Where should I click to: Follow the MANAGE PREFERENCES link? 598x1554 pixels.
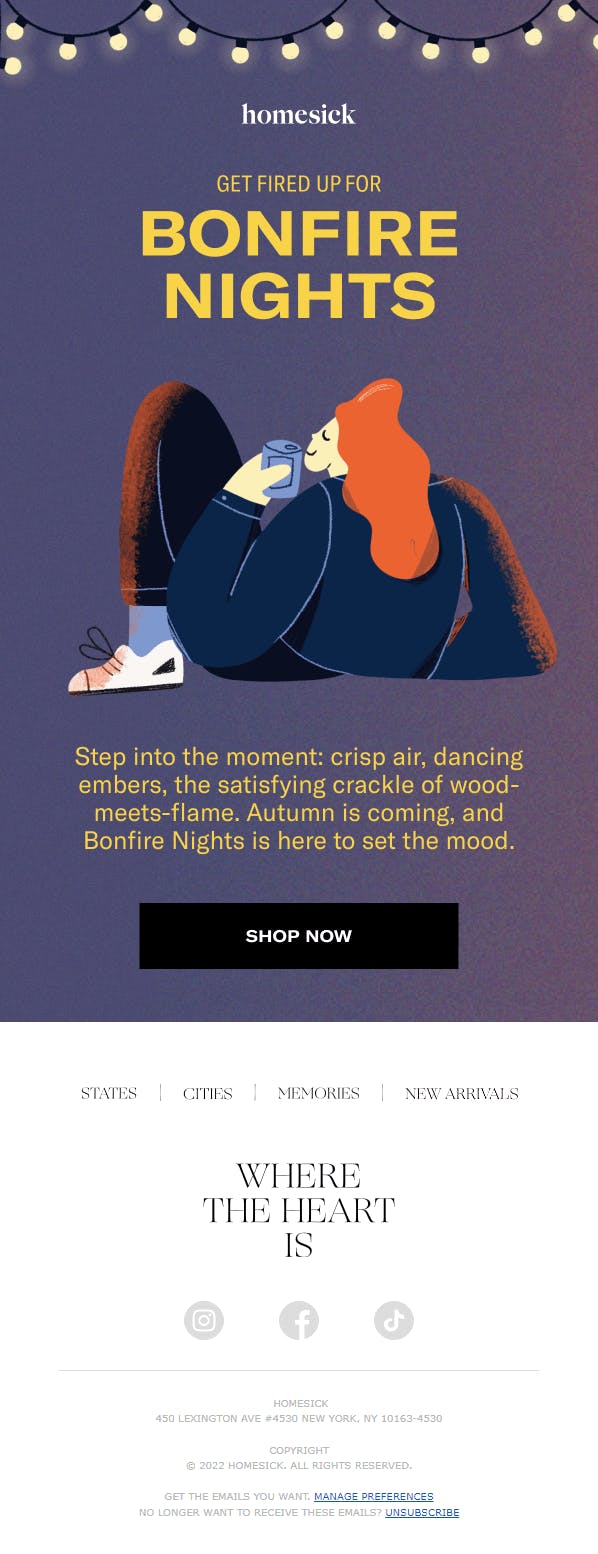tap(374, 1497)
